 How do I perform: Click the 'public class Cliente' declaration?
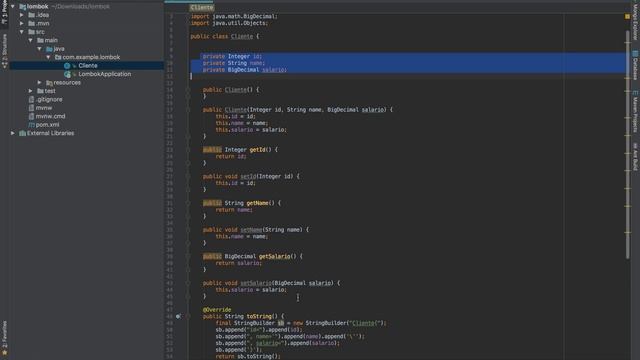click(x=224, y=36)
